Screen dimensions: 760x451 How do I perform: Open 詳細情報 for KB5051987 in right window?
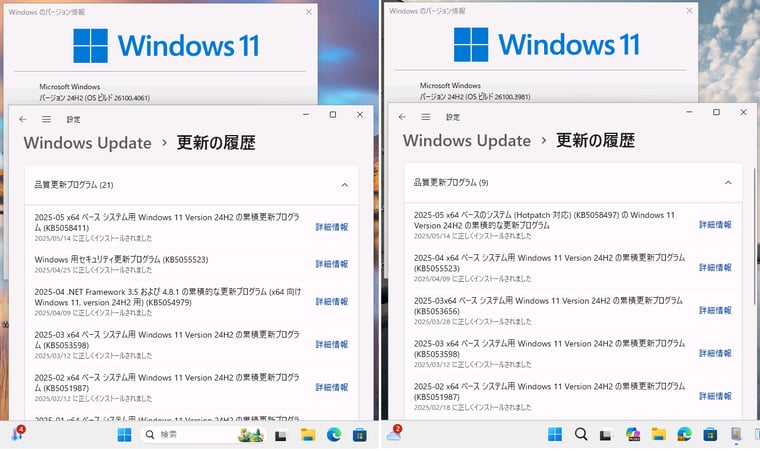pos(715,396)
